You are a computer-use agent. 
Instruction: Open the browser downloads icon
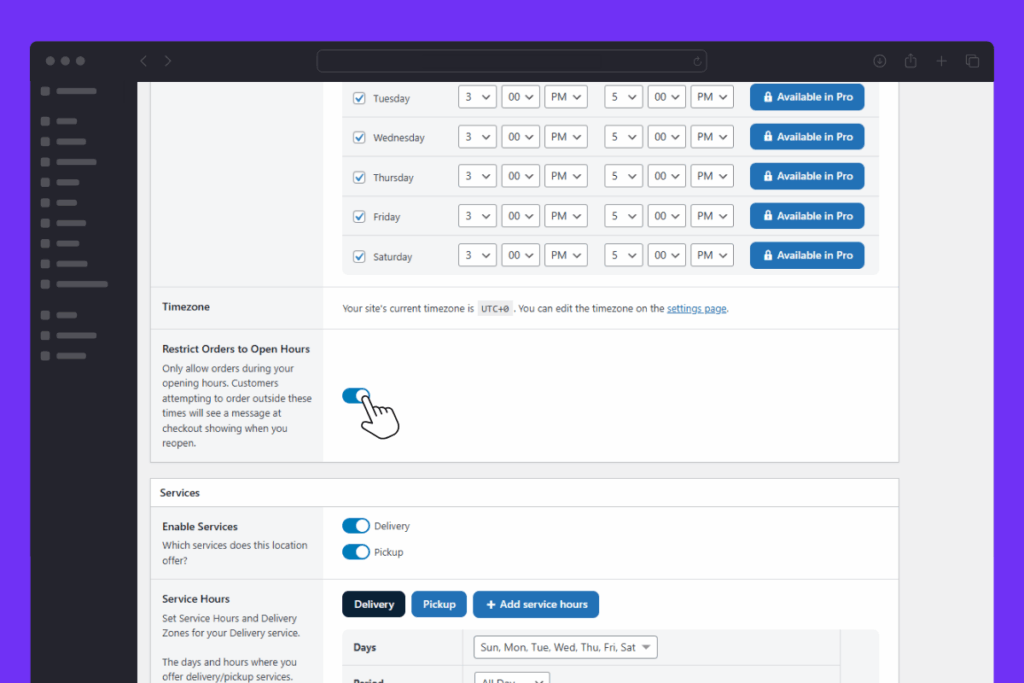[879, 61]
